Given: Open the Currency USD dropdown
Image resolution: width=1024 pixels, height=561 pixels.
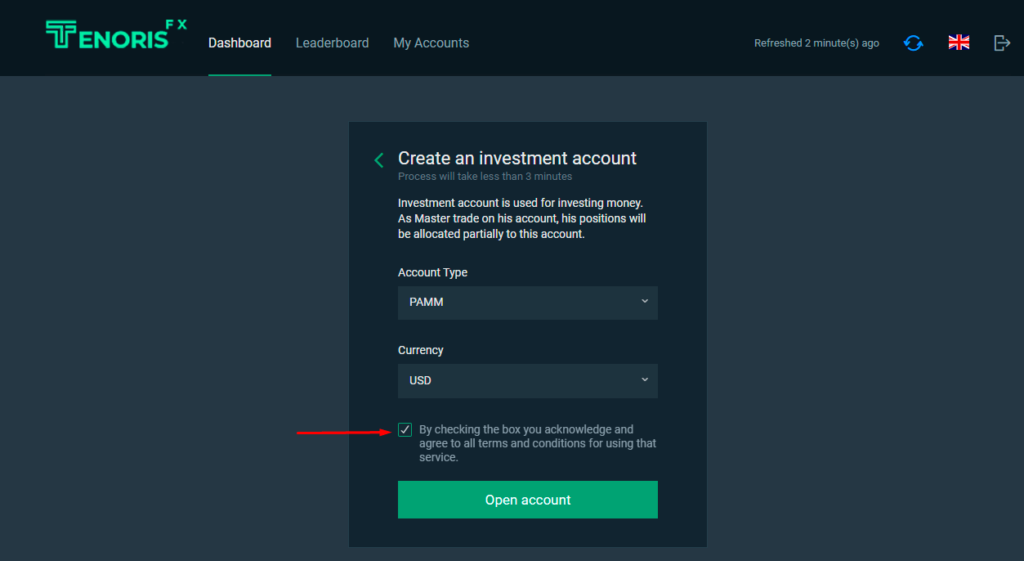Looking at the screenshot, I should 527,380.
